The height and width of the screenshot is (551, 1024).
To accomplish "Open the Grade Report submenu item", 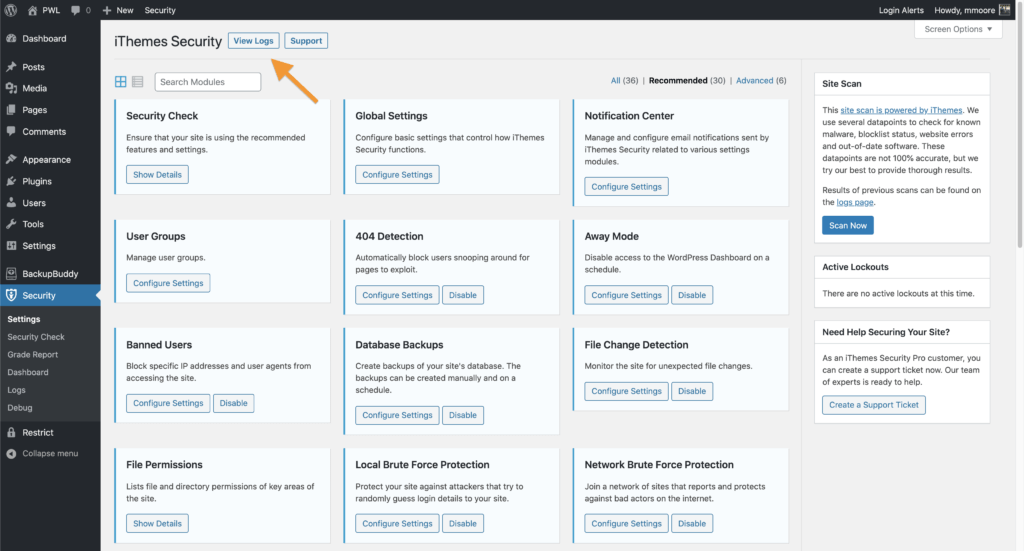I will [x=33, y=354].
